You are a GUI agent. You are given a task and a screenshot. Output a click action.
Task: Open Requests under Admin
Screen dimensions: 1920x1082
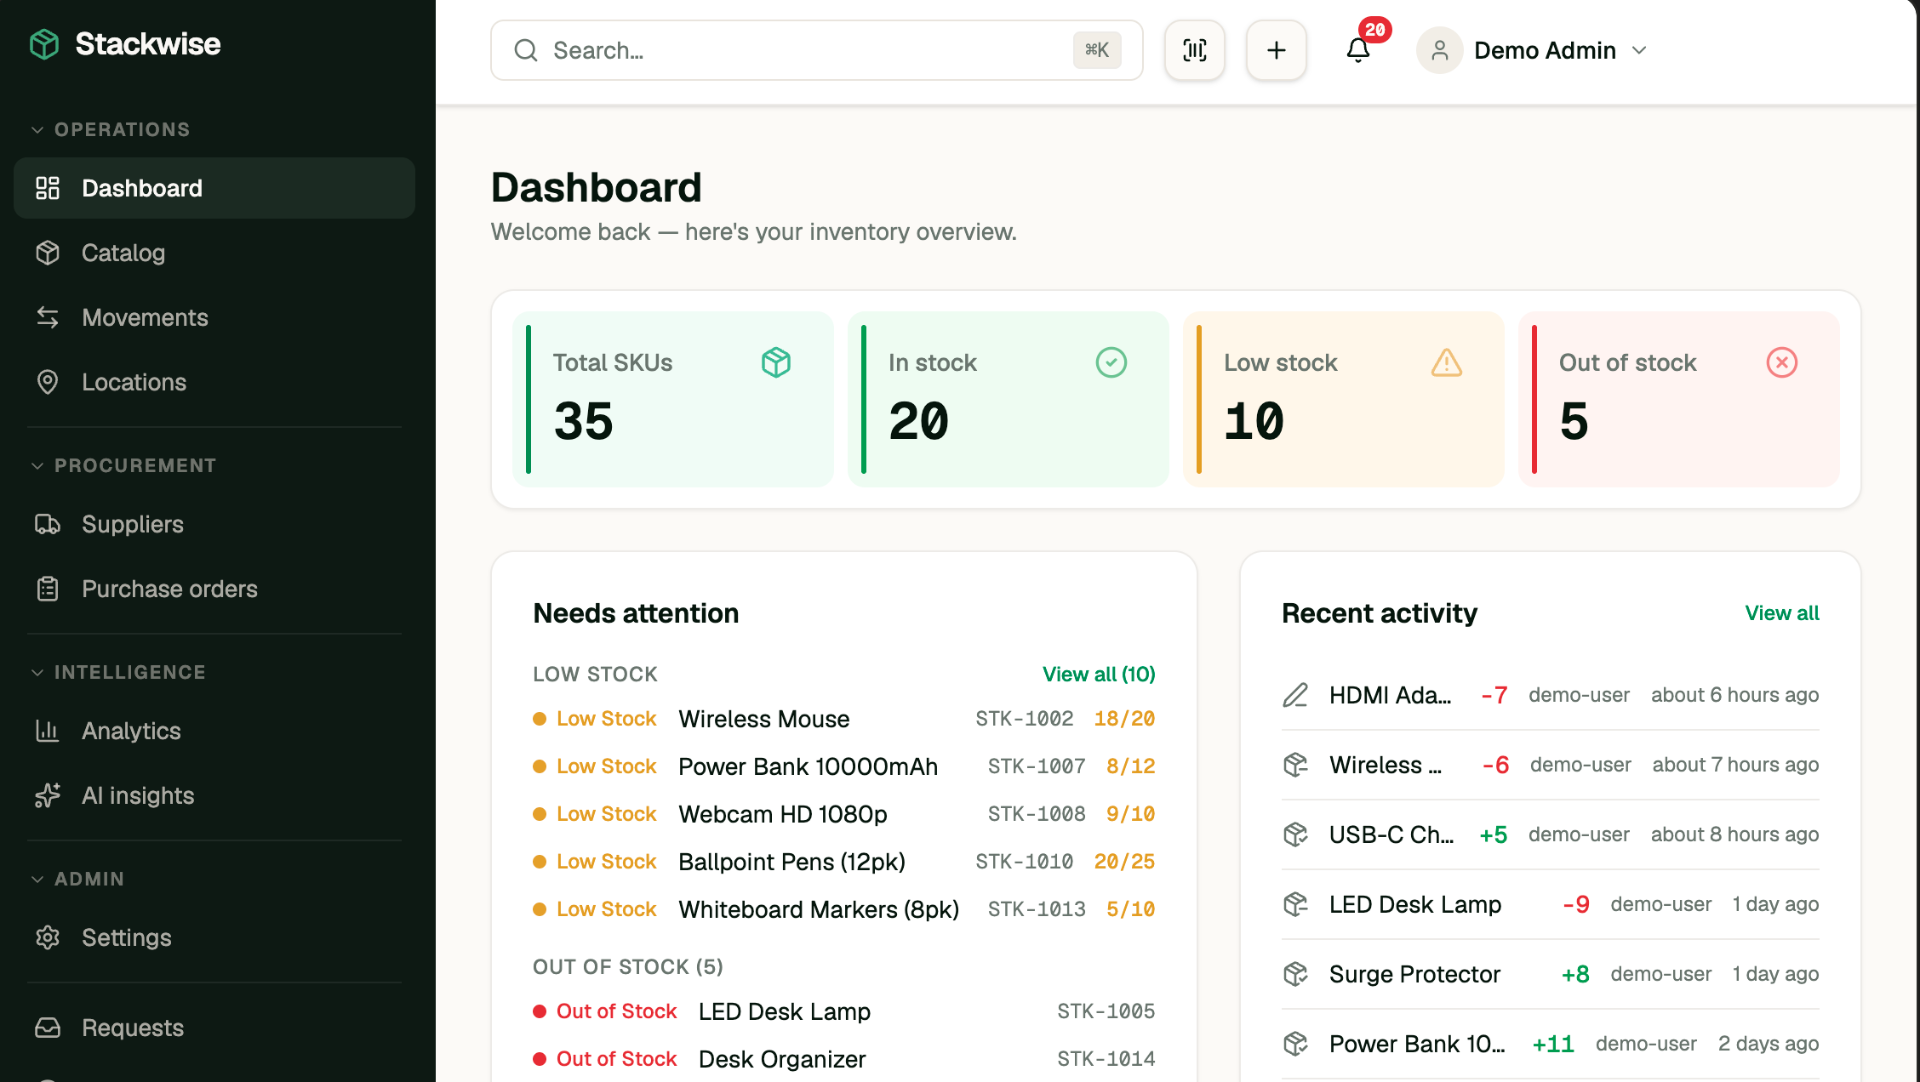(132, 1027)
